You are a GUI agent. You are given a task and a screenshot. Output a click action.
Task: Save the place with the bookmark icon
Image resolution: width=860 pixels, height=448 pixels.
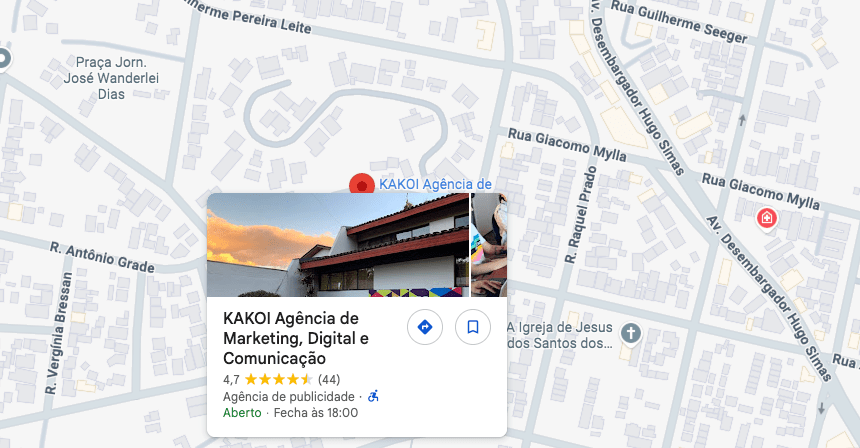click(473, 327)
